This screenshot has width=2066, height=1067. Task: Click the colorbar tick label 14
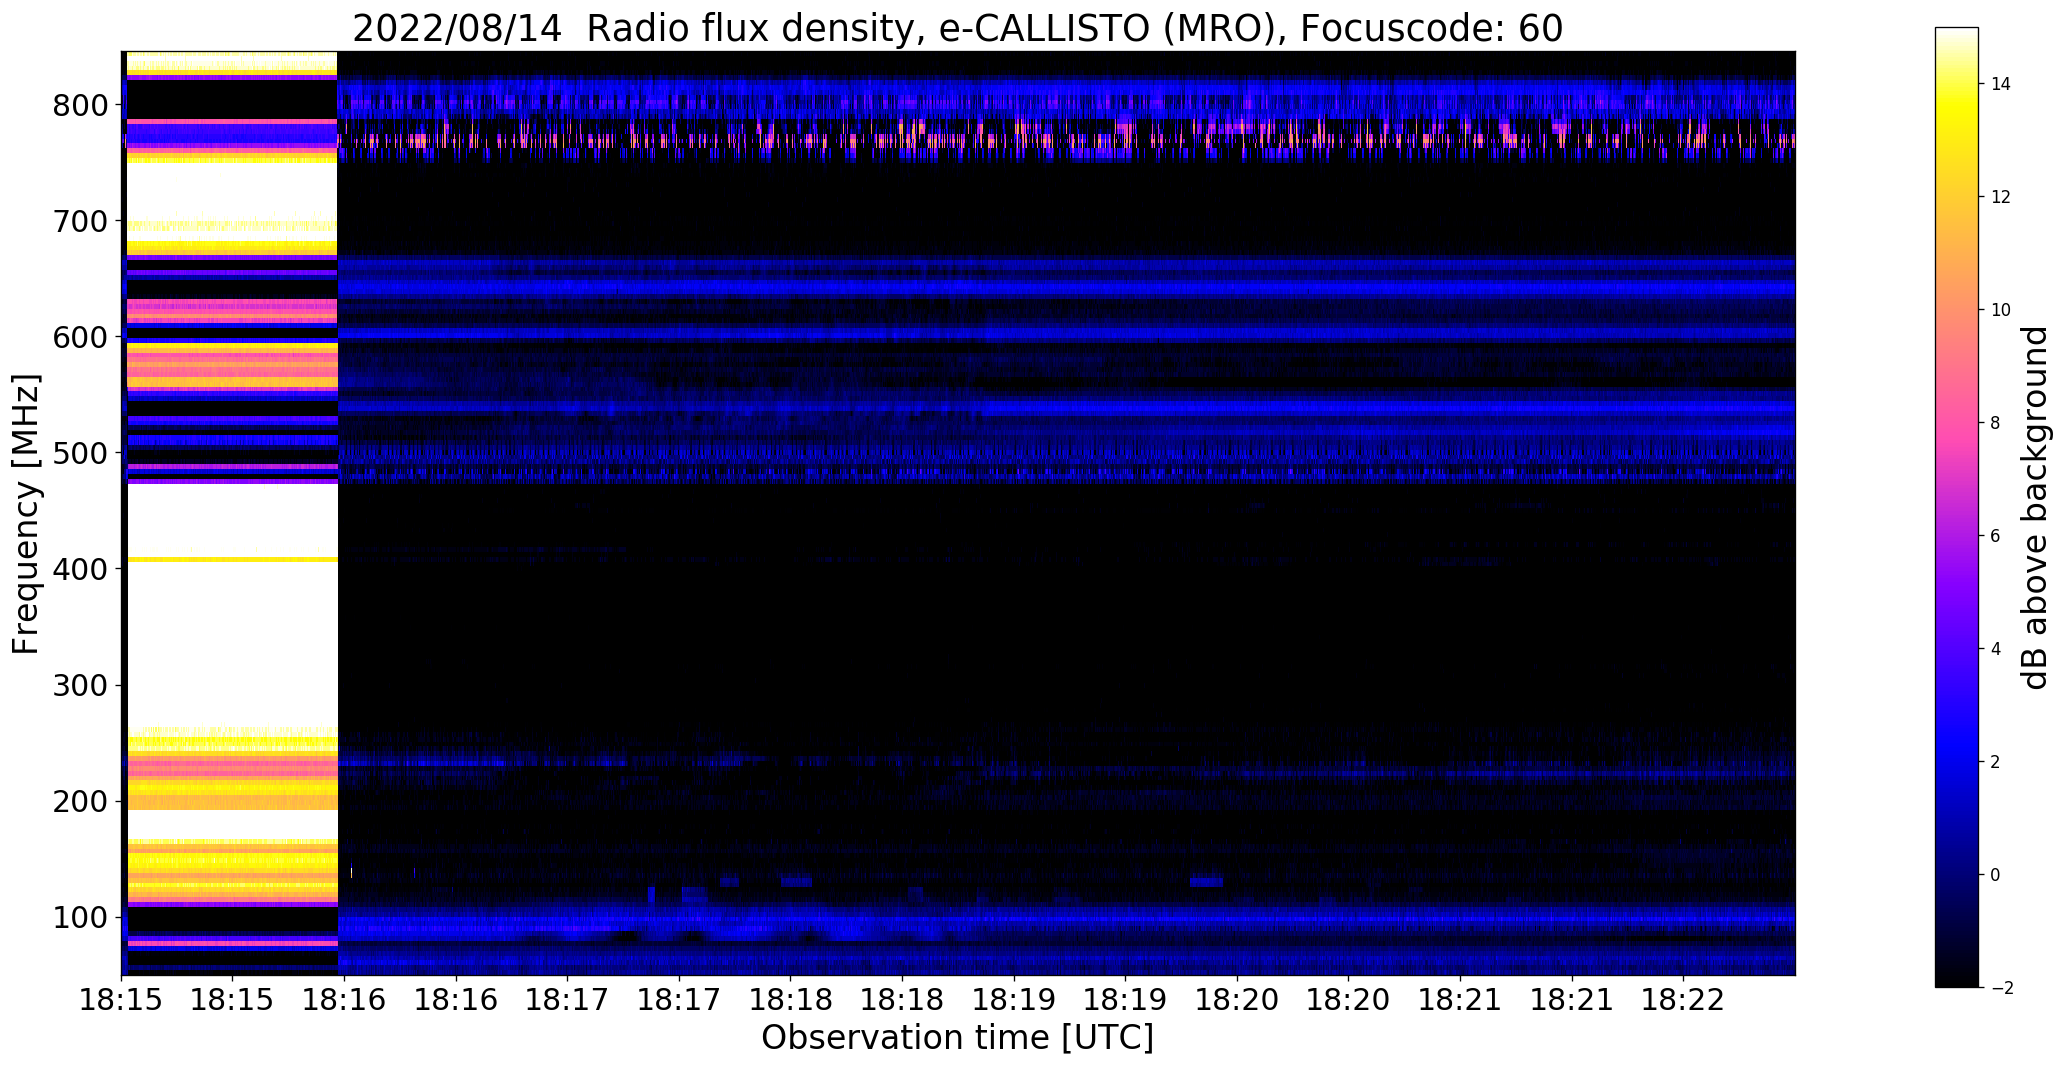(x=2000, y=84)
